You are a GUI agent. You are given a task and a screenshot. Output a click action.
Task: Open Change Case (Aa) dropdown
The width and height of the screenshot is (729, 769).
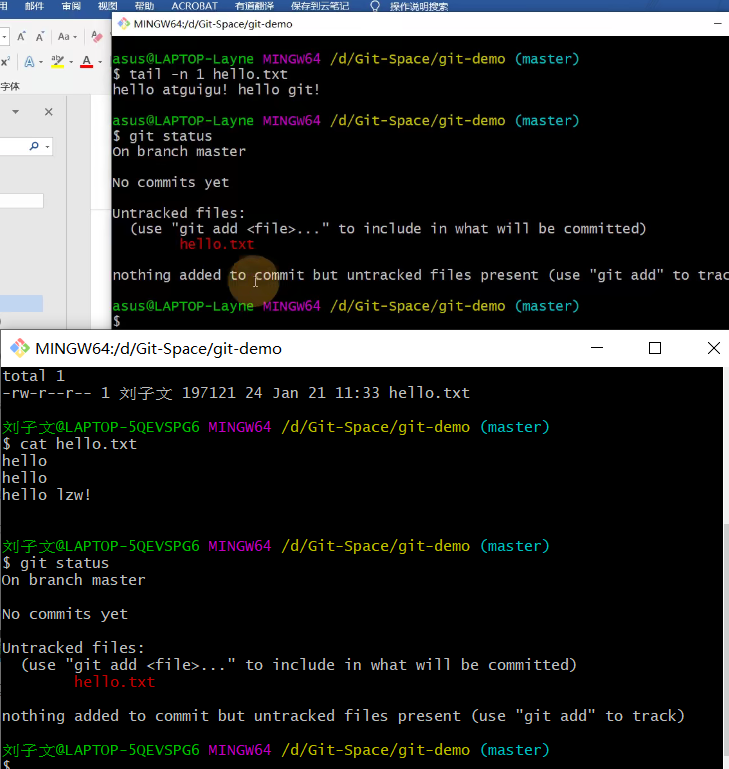[x=67, y=36]
